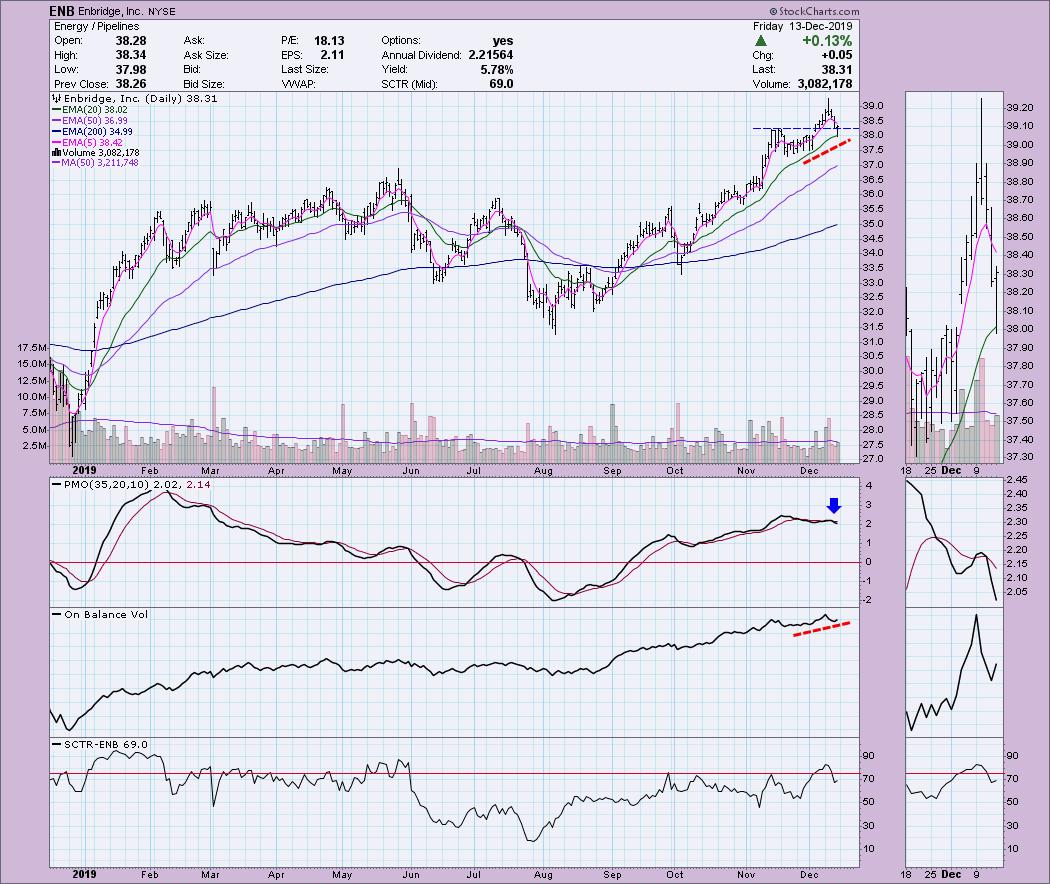Viewport: 1050px width, 884px height.
Task: Click the 37.30 price label in zoom panel
Action: tap(1019, 457)
